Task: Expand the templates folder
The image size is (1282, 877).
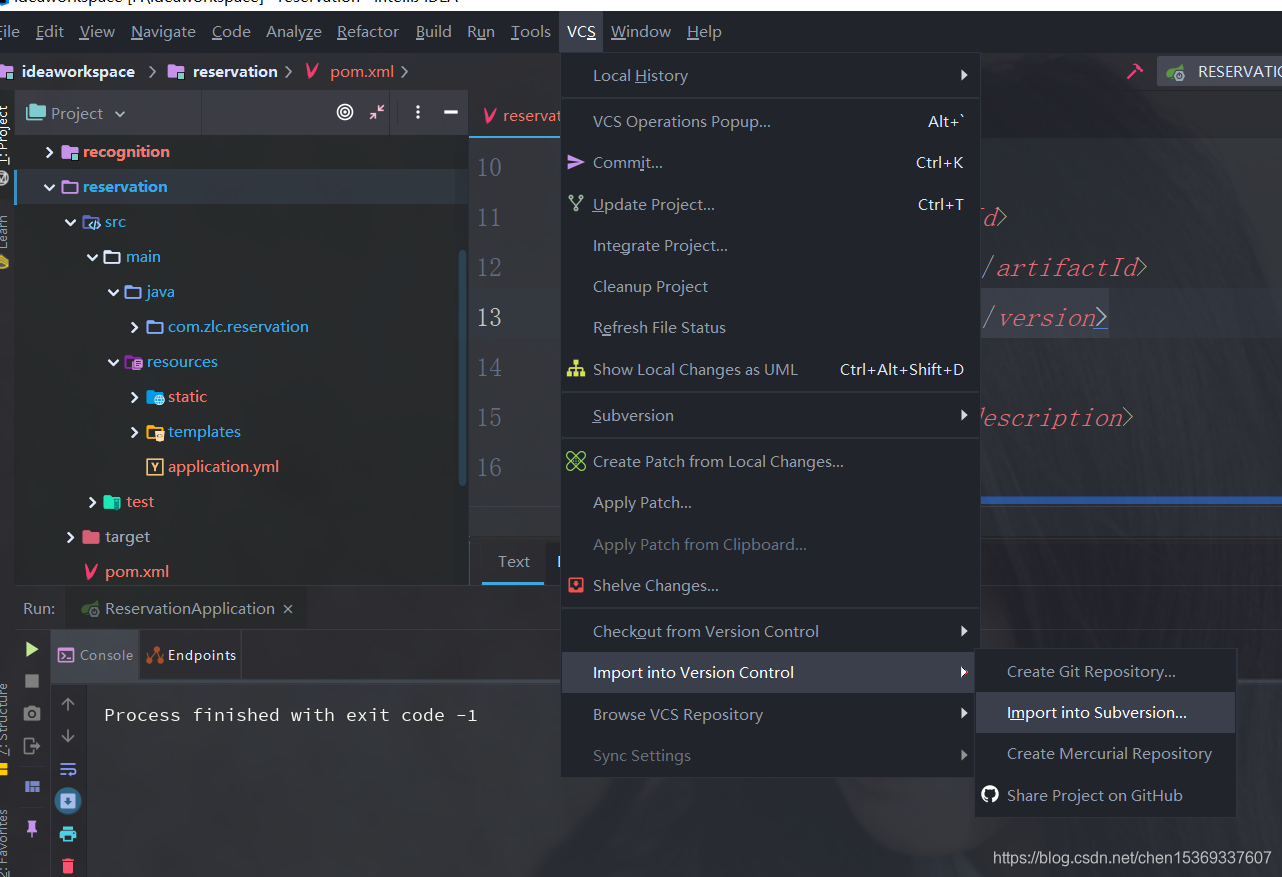Action: 135,432
